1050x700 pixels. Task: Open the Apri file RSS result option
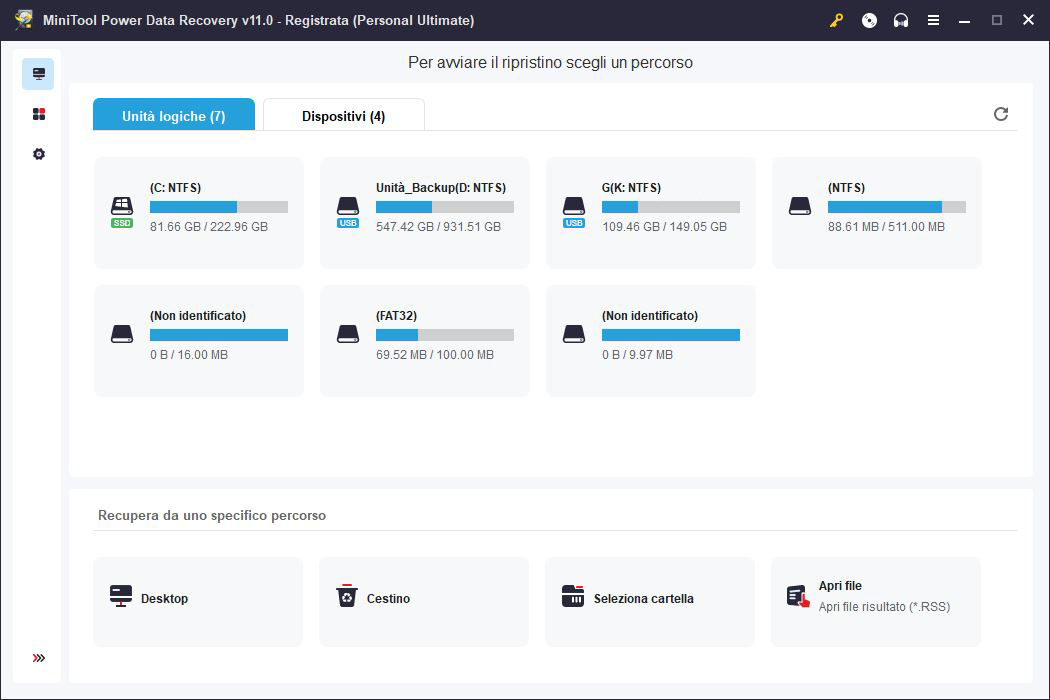pos(876,601)
